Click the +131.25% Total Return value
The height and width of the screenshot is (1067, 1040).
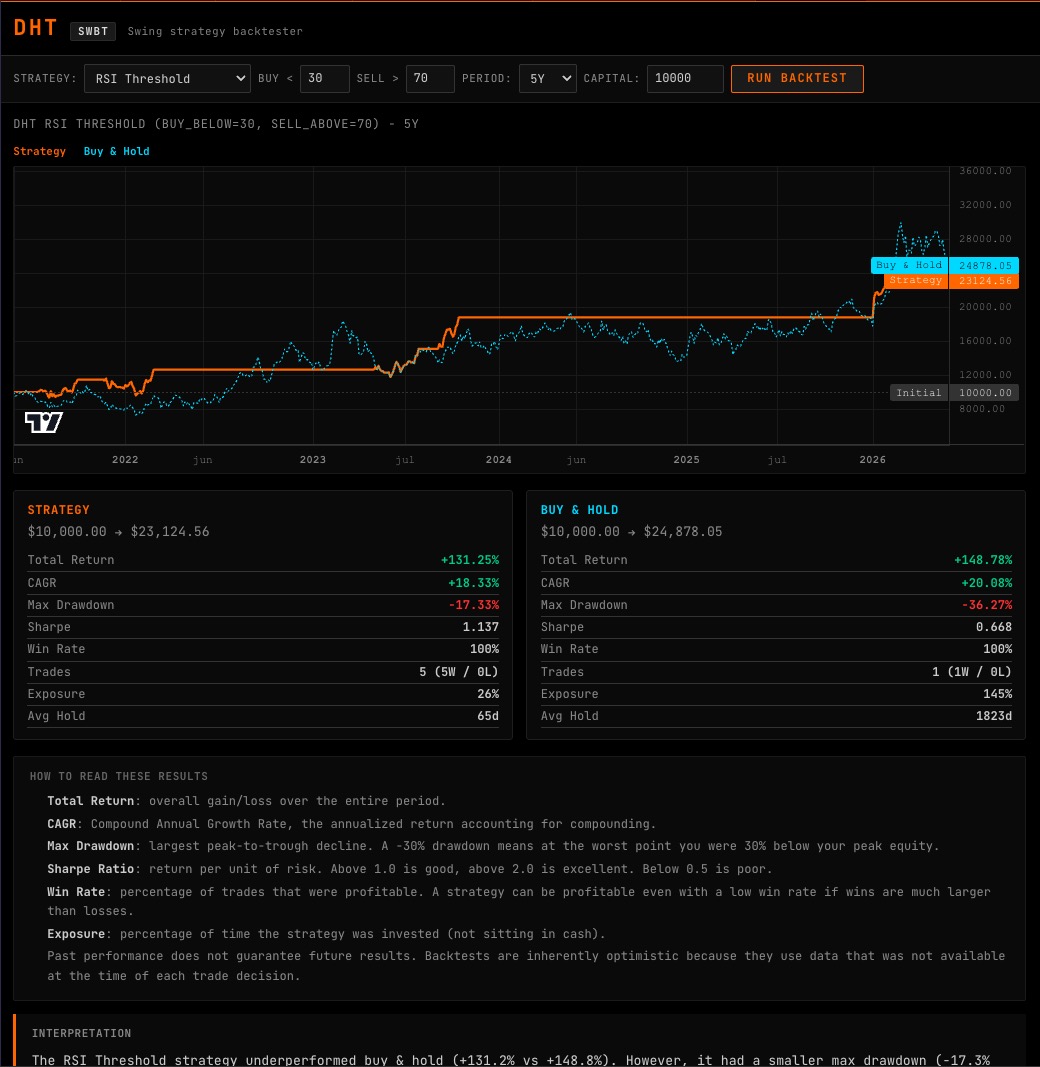click(470, 560)
